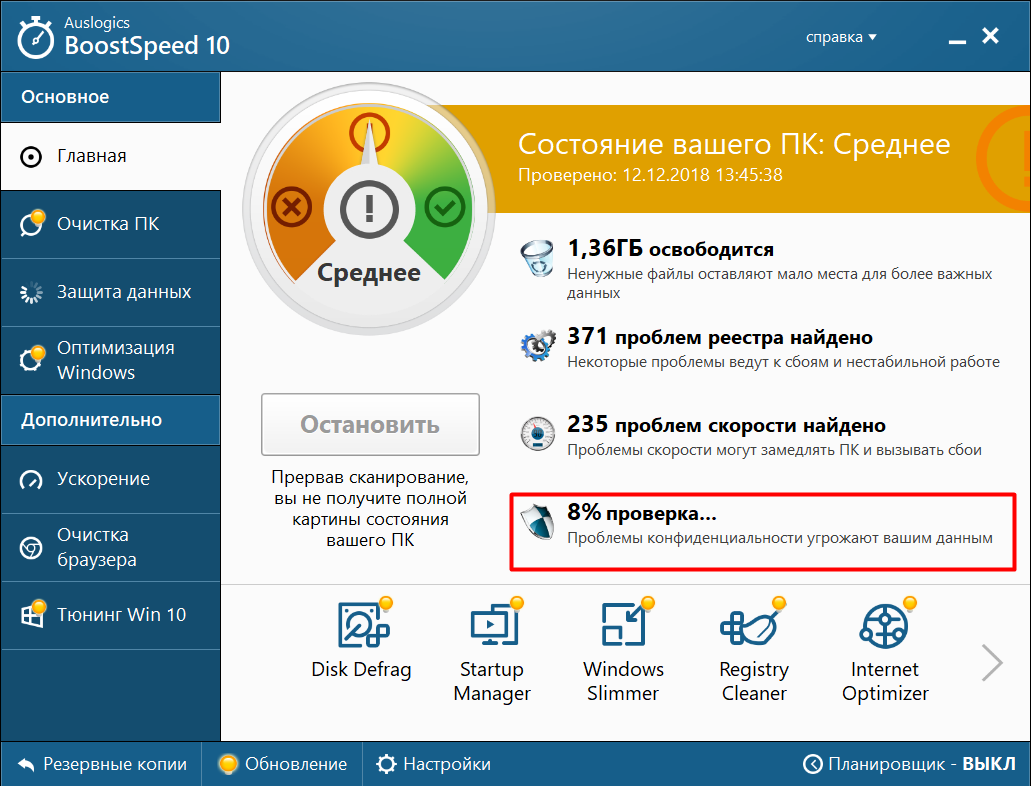Click the Дополнительно section header

(x=110, y=420)
